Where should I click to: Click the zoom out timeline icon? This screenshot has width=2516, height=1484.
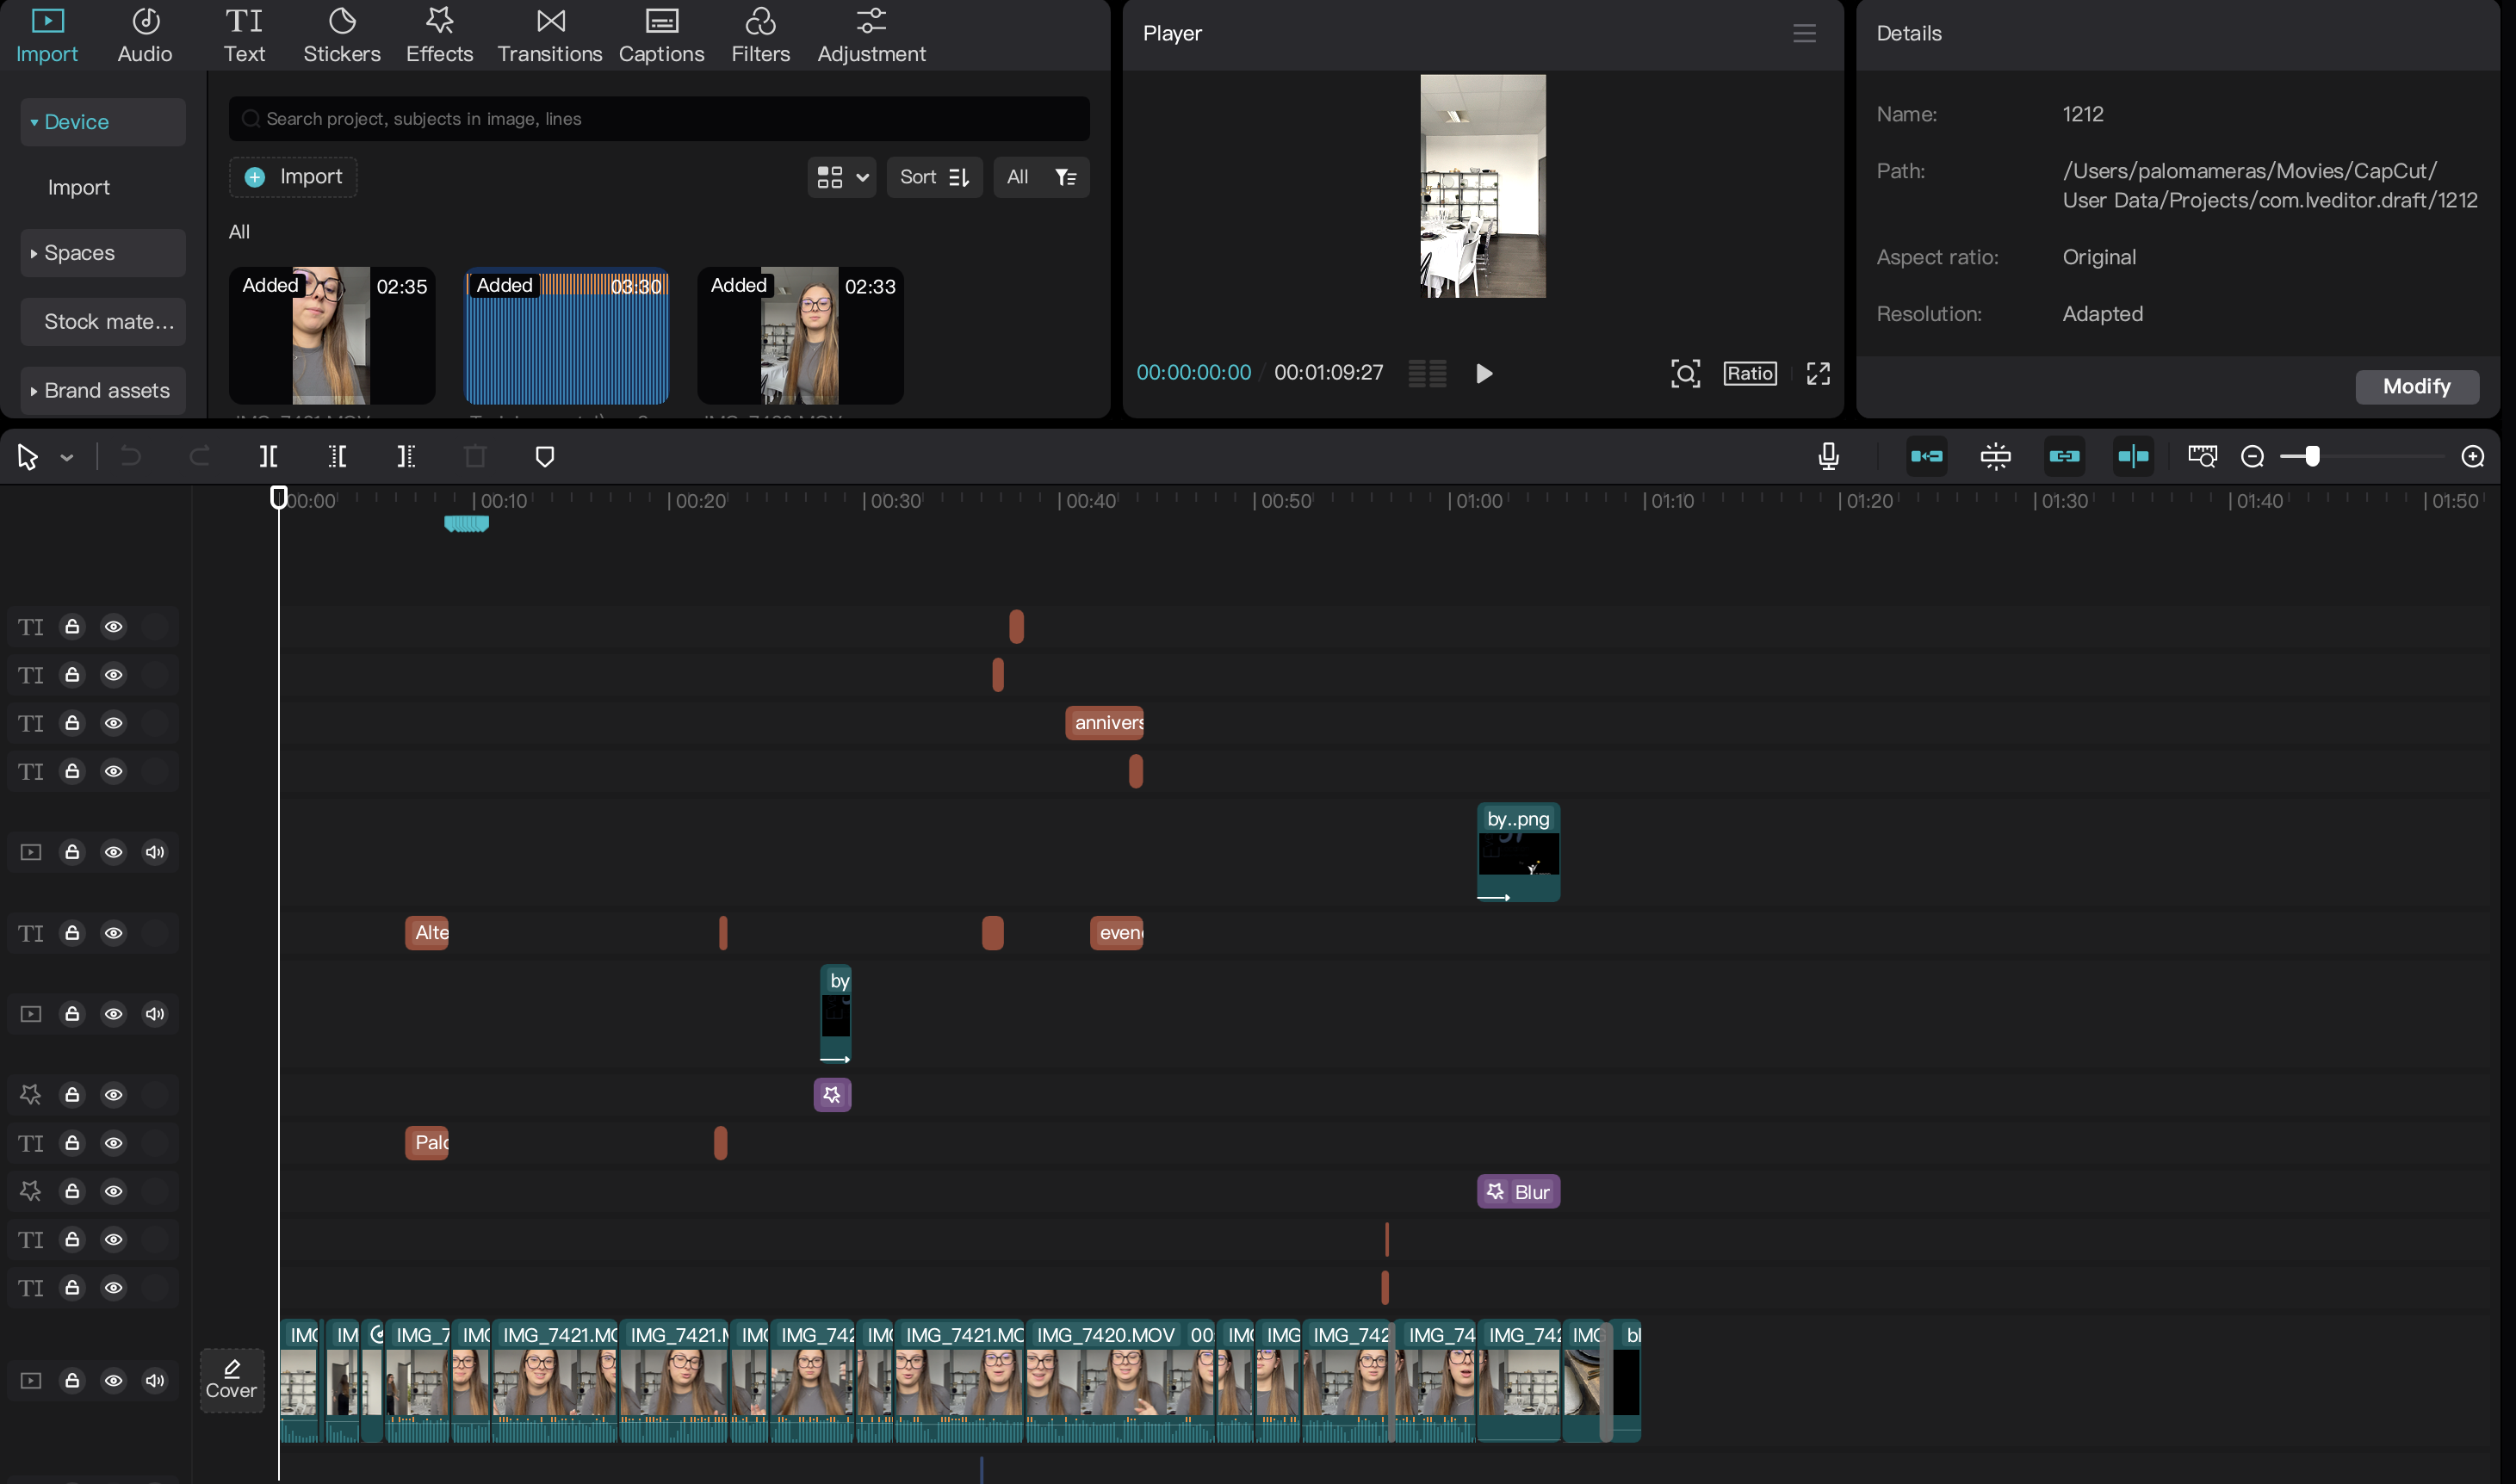(x=2252, y=457)
